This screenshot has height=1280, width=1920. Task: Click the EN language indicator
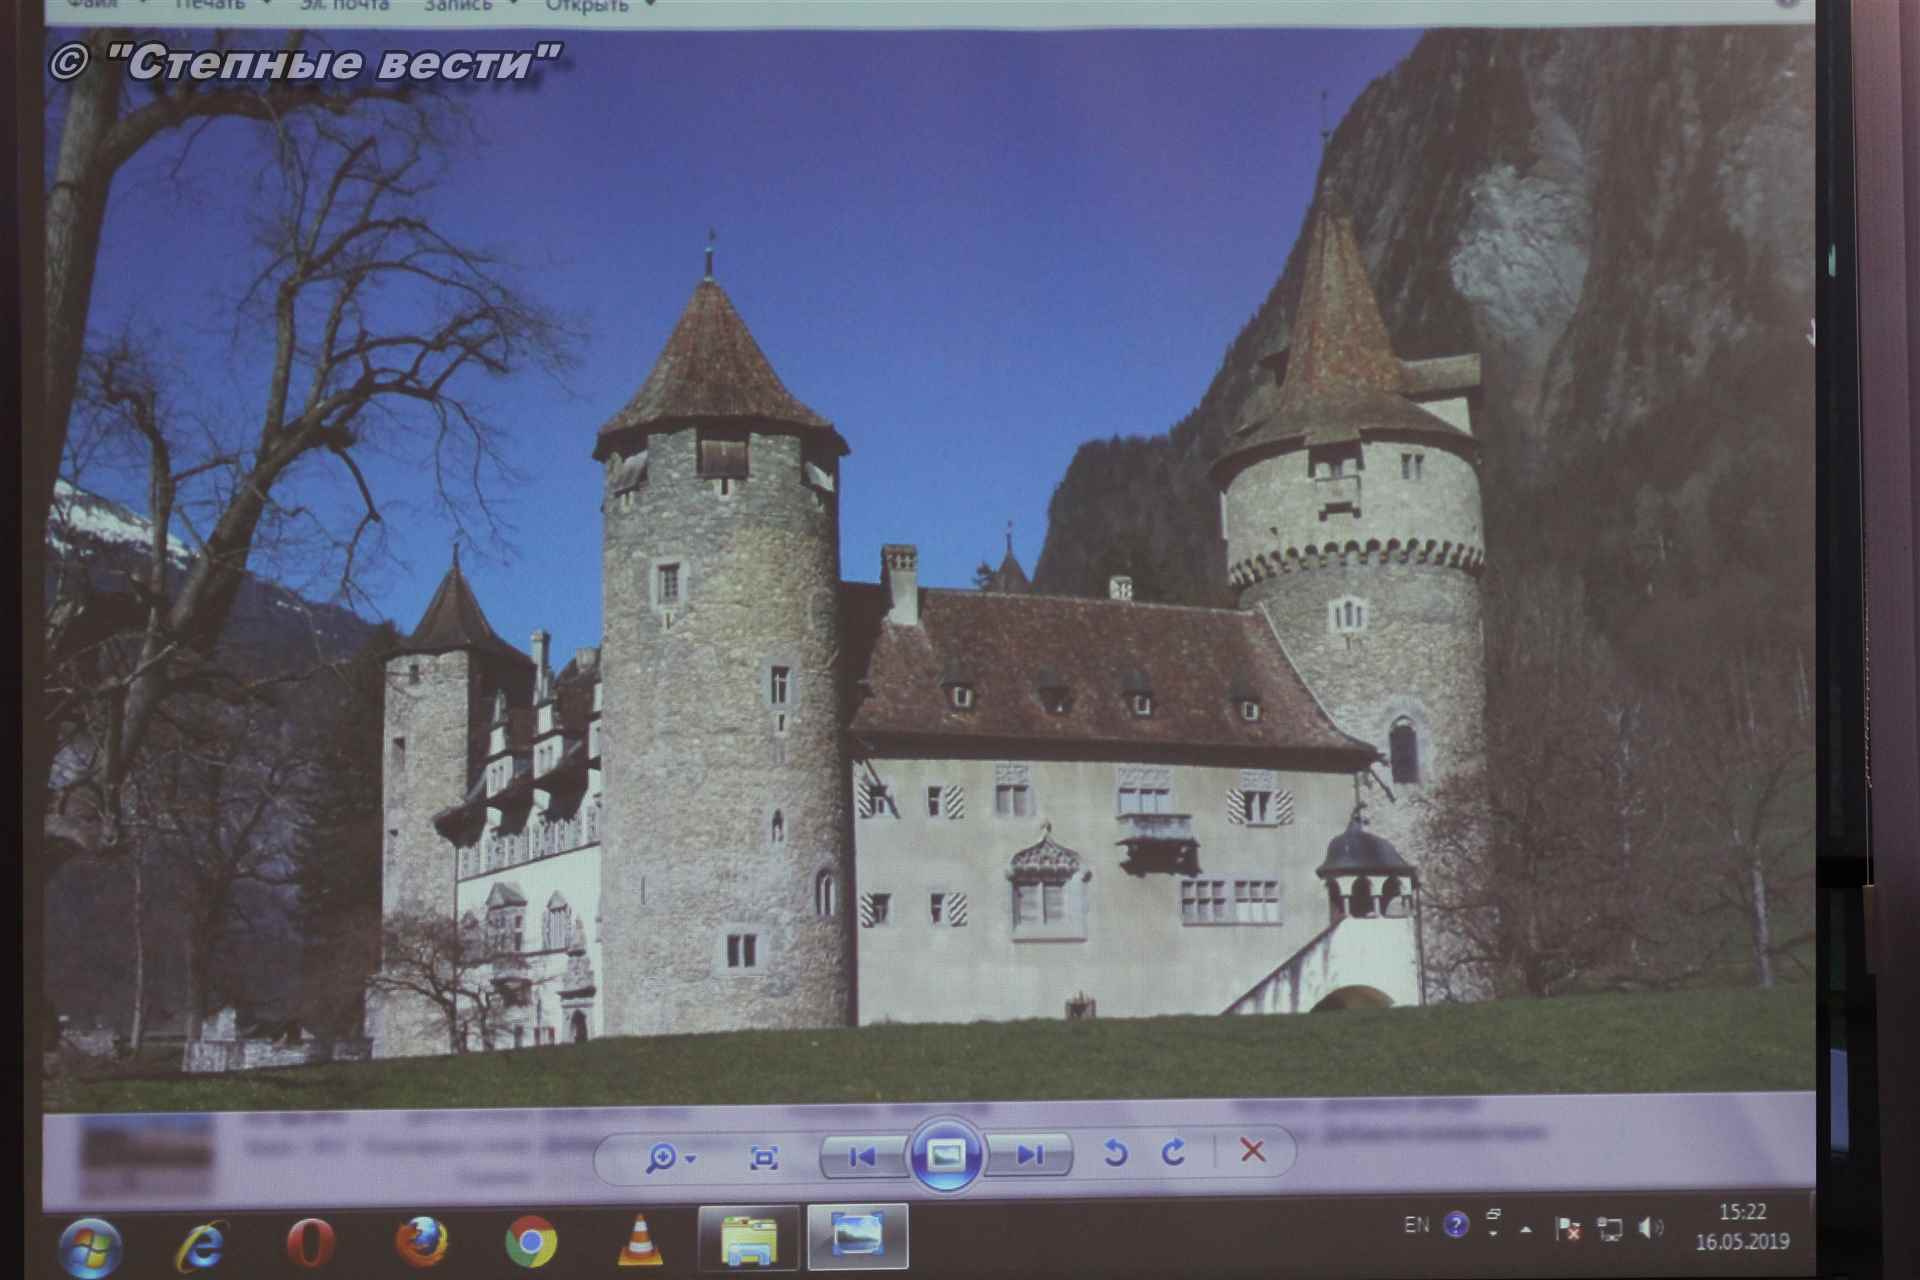coord(1416,1225)
